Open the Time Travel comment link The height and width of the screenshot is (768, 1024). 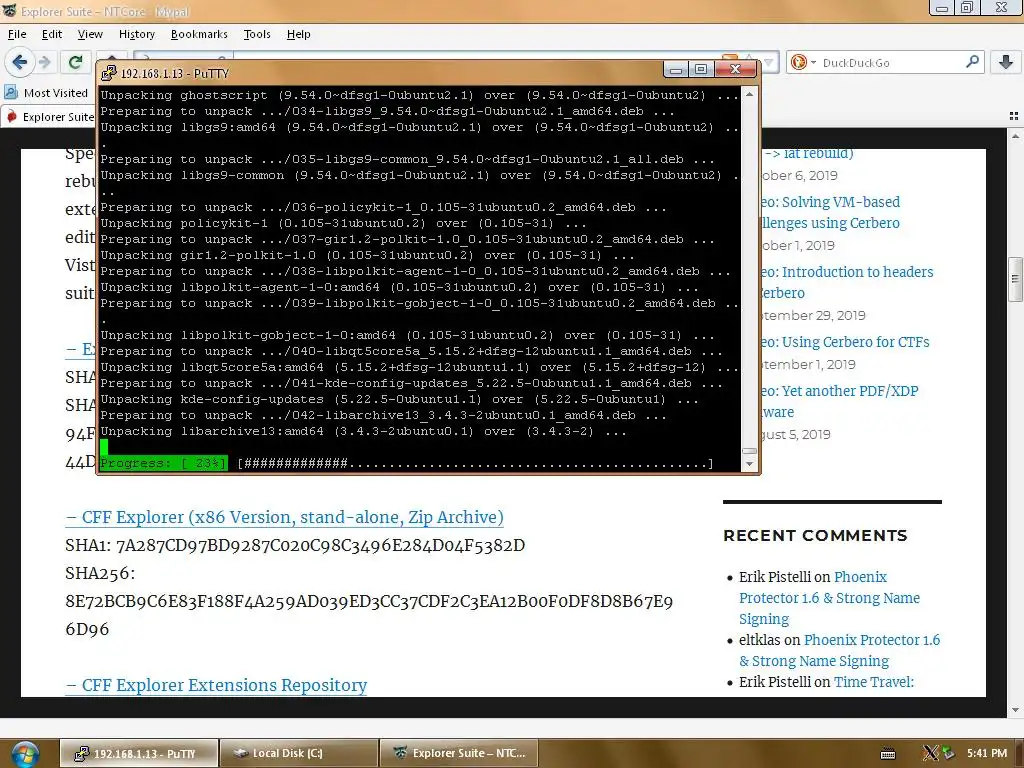tap(874, 682)
